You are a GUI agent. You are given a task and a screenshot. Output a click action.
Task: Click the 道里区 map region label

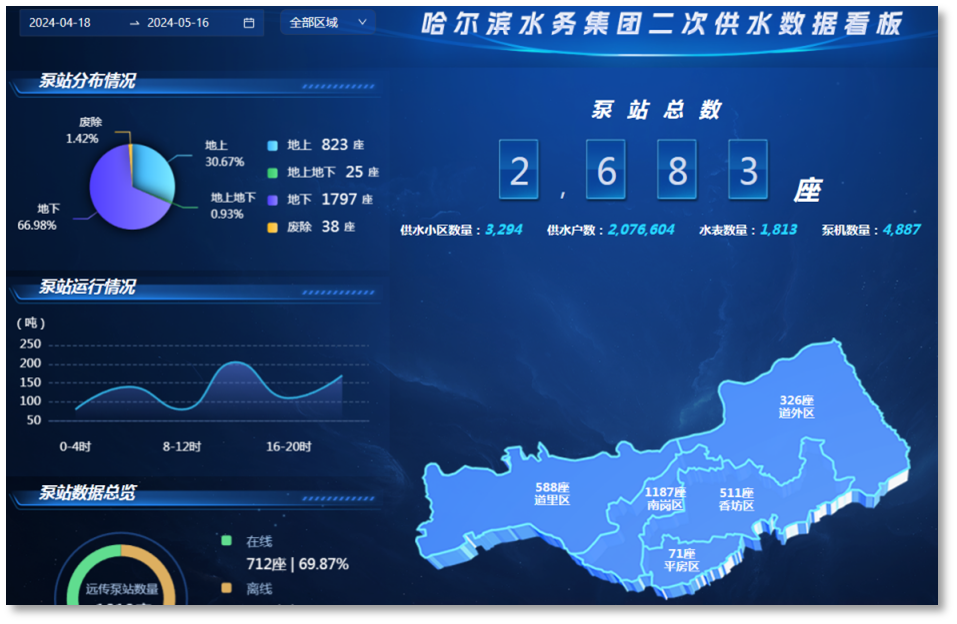(x=552, y=500)
